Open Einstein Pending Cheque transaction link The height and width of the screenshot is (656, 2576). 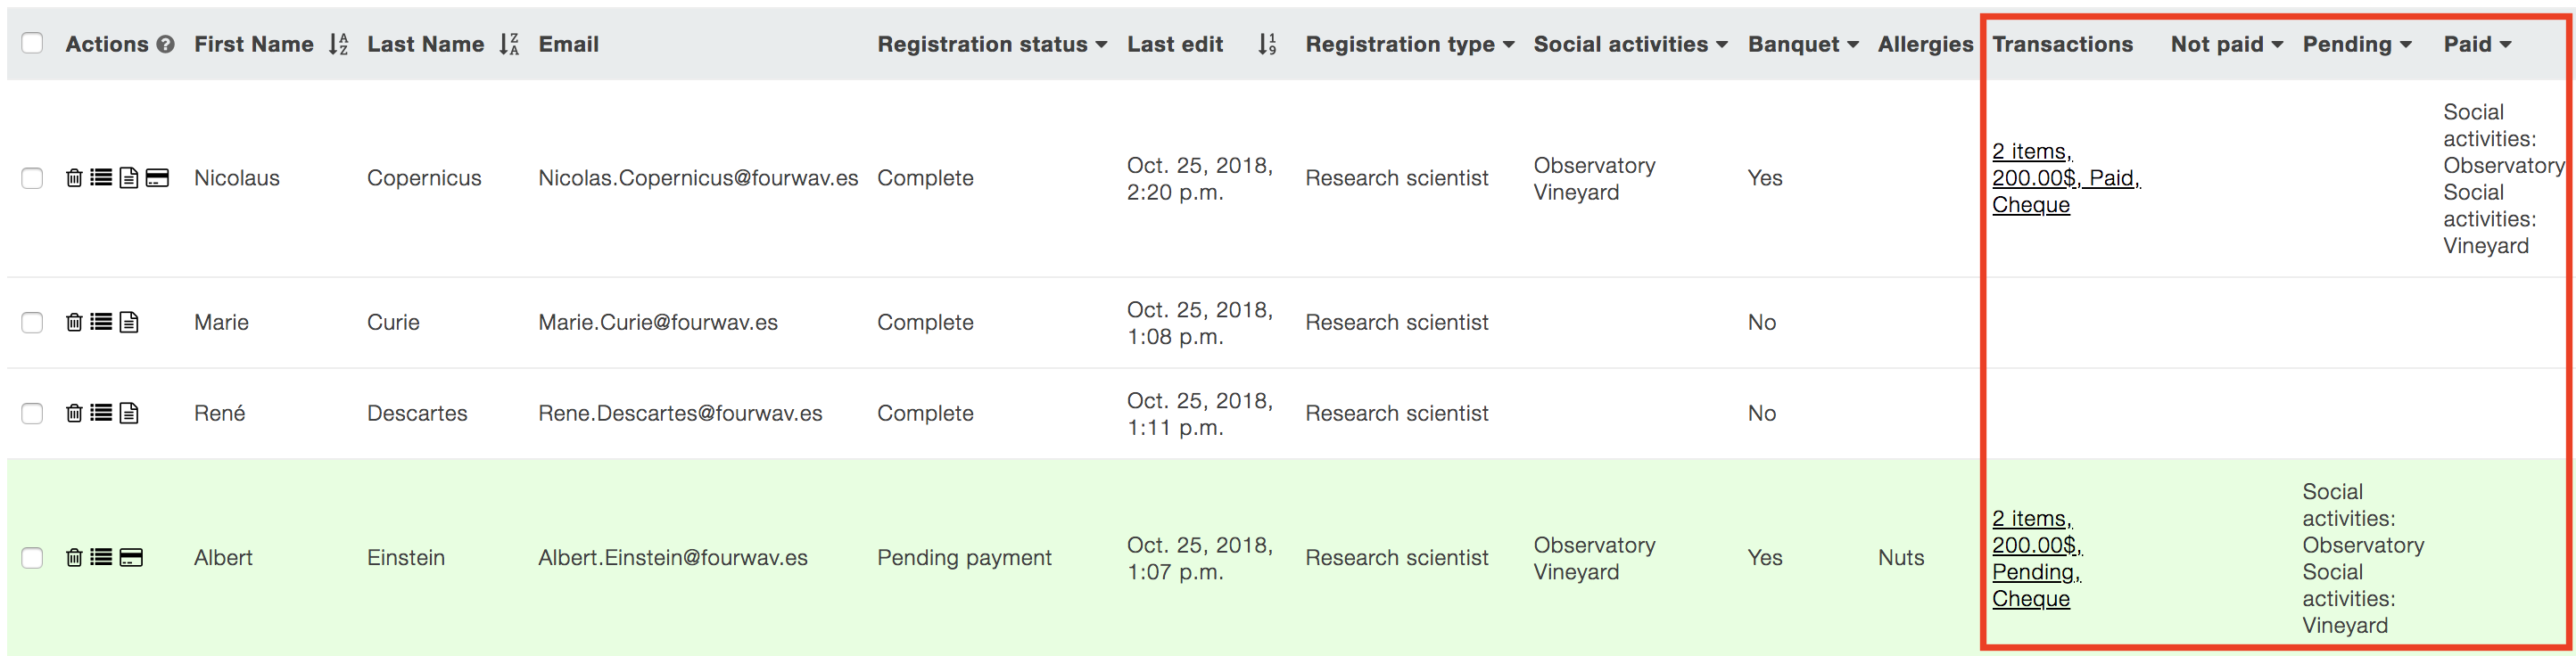pyautogui.click(x=2036, y=558)
